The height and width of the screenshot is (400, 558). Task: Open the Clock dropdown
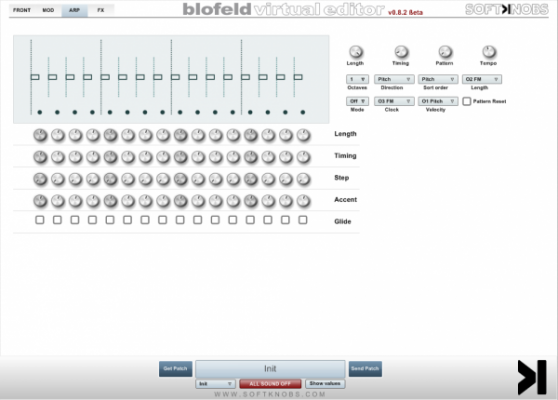394,101
